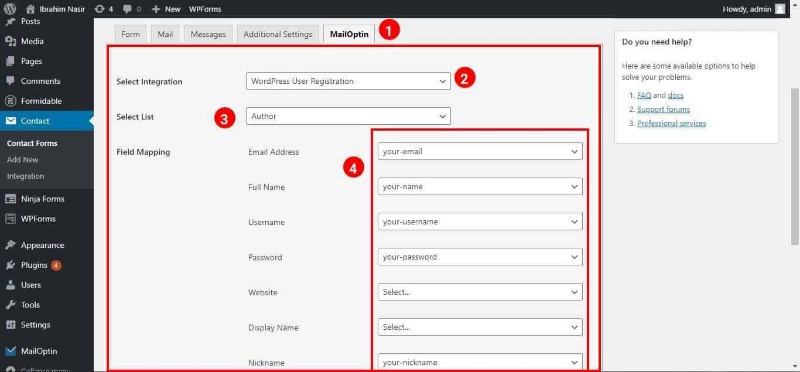
Task: Click the WordPress logo icon
Action: click(10, 9)
